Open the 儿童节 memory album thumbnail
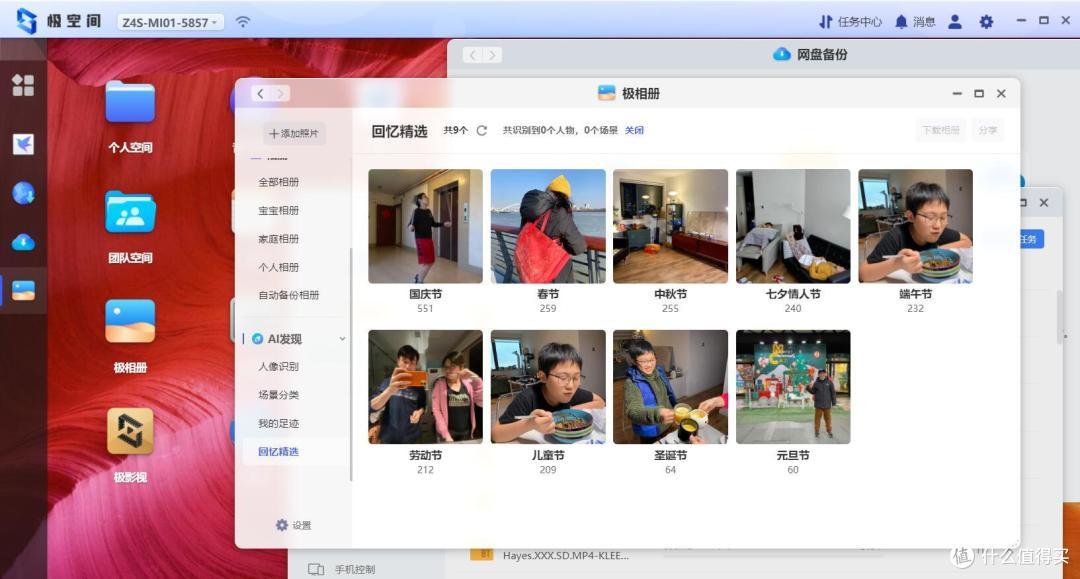Screen dimensions: 1080x579 pos(548,387)
